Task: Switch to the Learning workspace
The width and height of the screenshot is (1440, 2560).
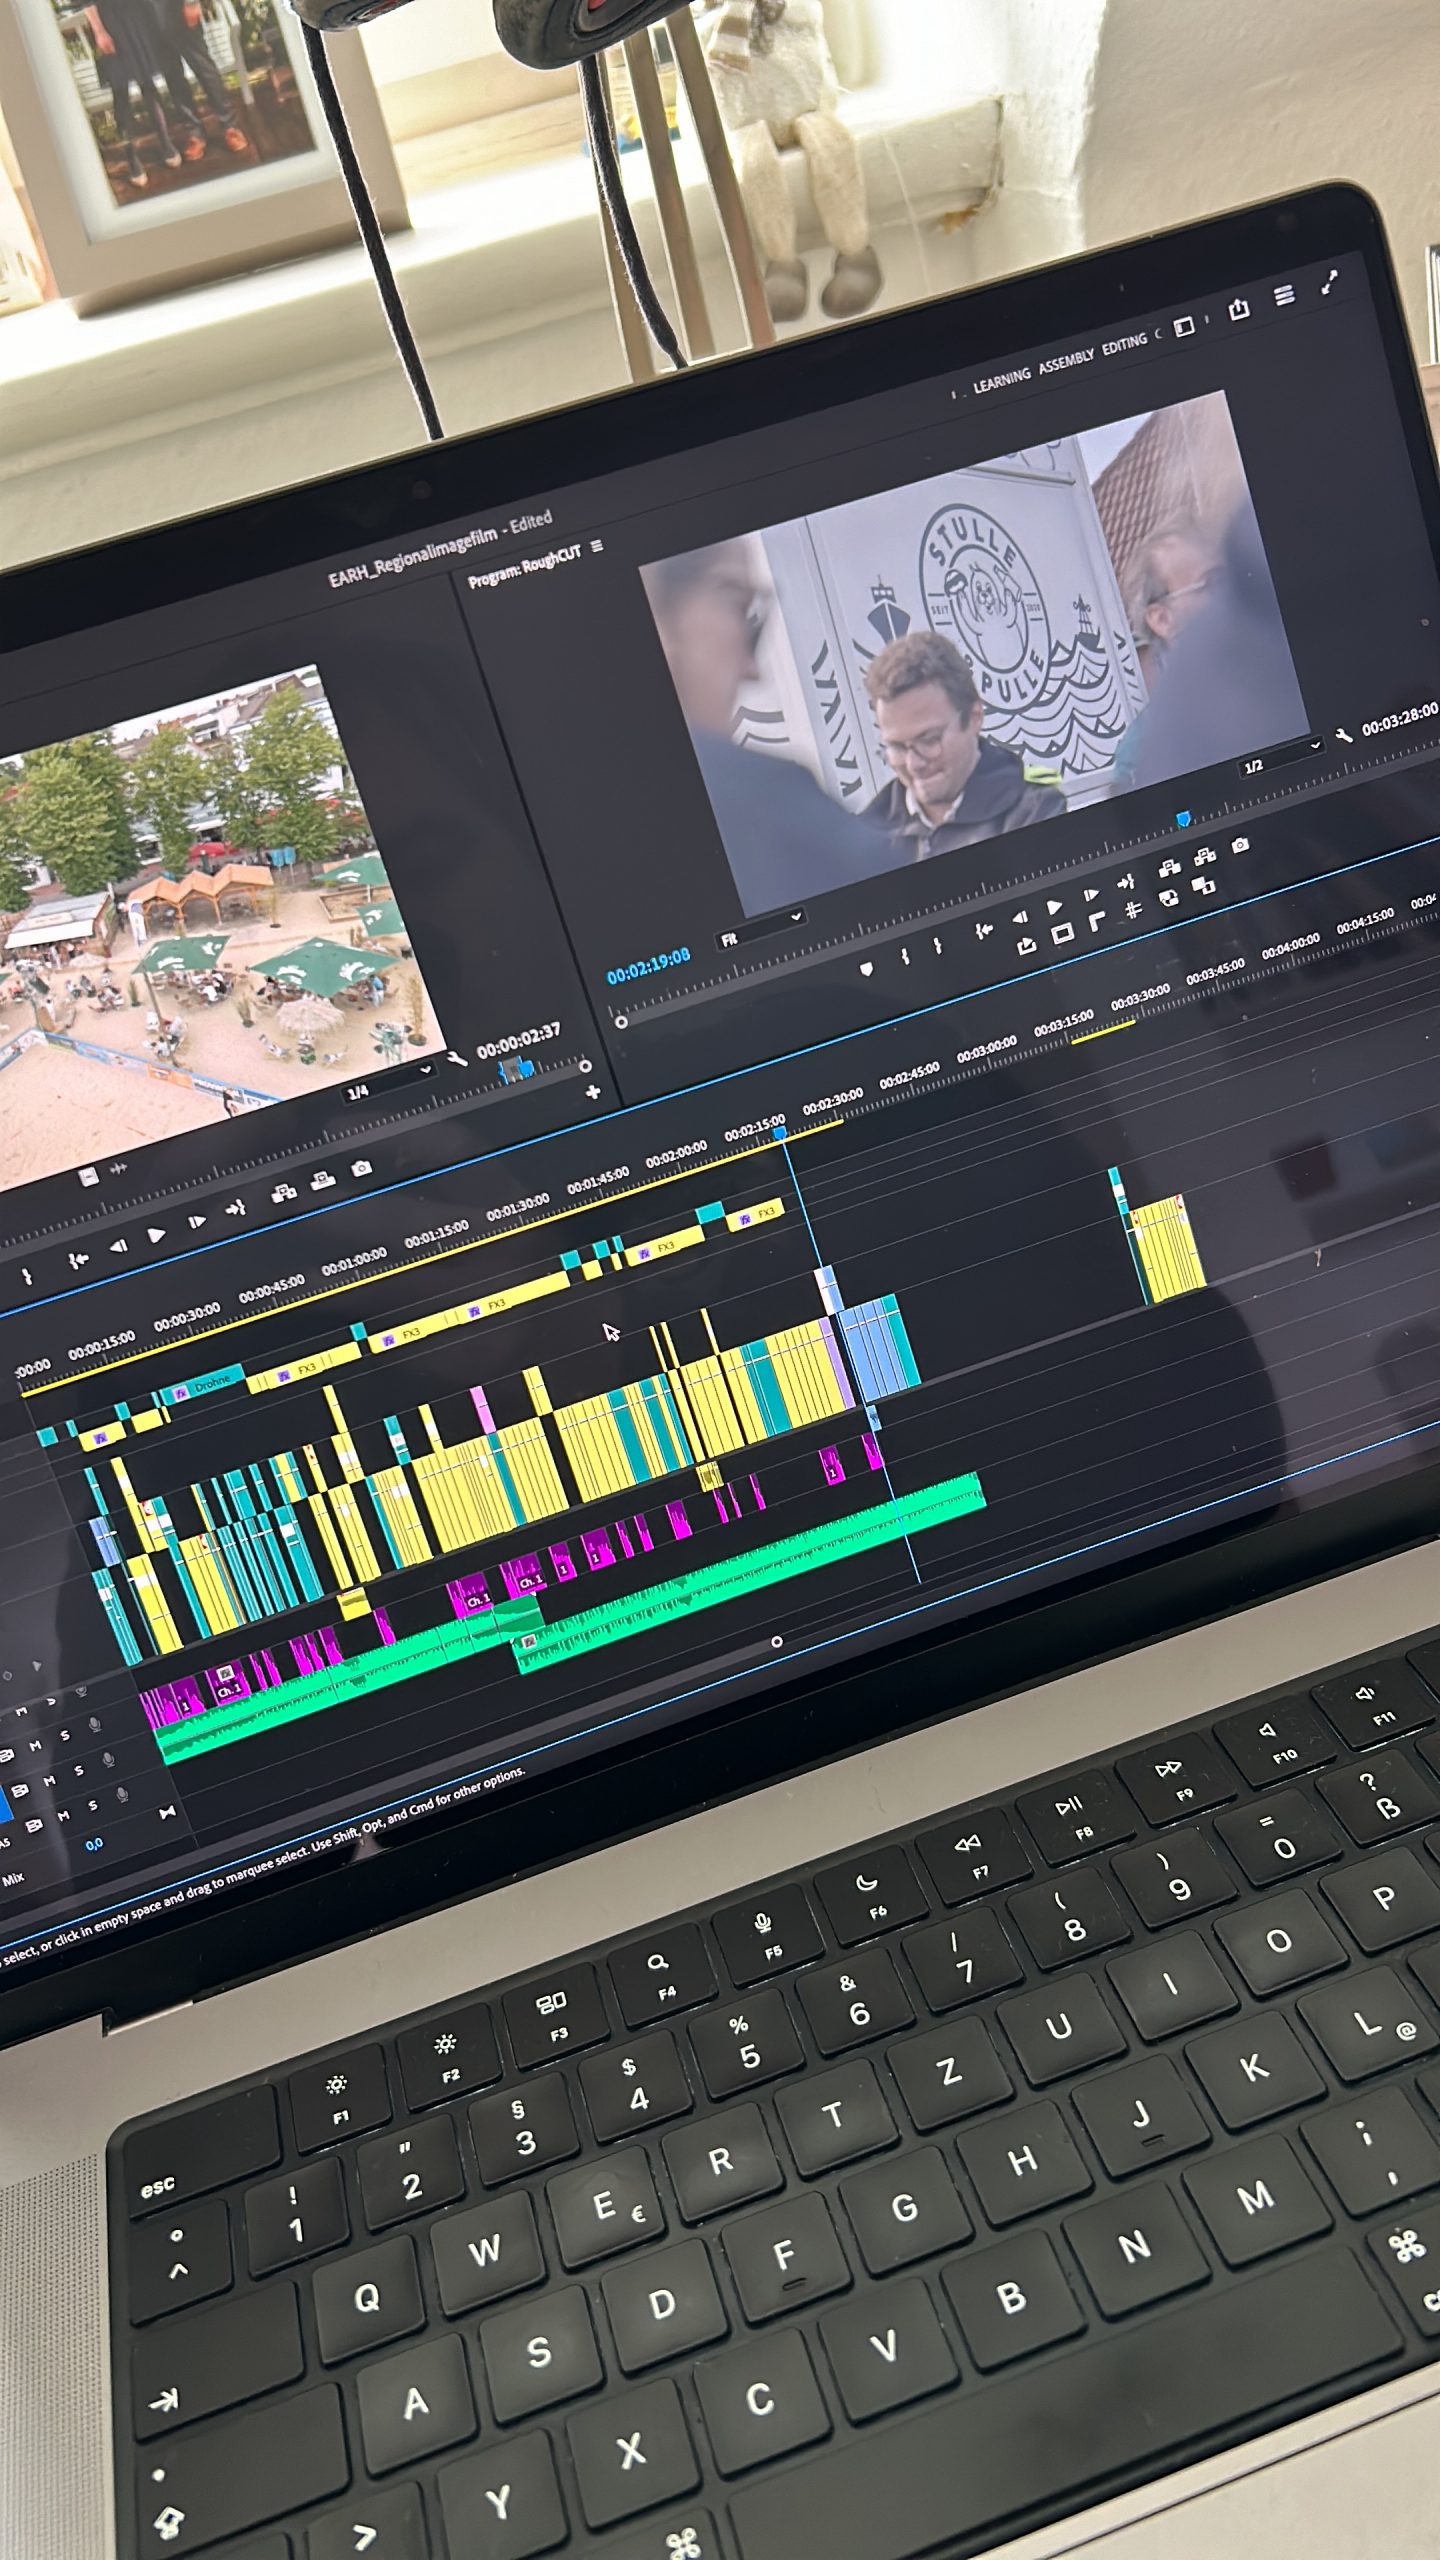Action: 1001,380
